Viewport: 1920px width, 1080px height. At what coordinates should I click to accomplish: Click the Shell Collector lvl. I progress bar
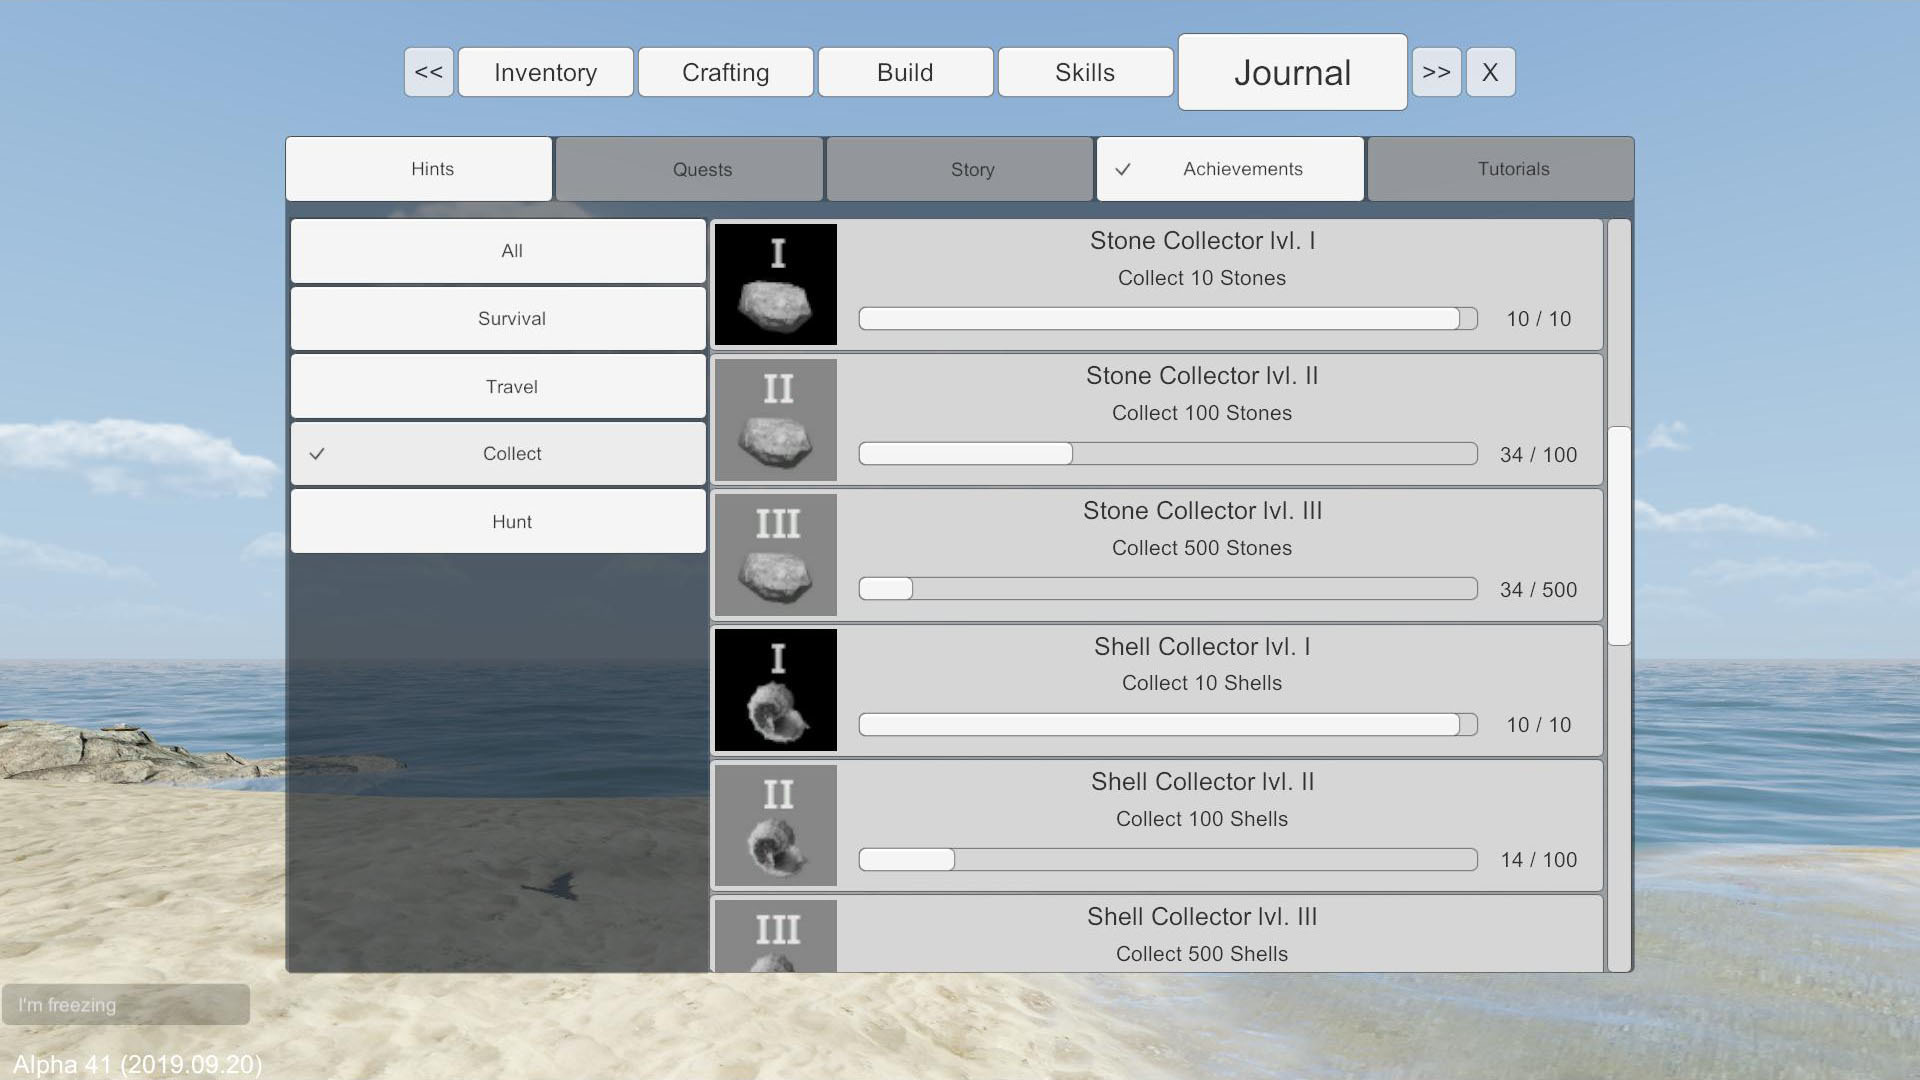[x=1168, y=724]
